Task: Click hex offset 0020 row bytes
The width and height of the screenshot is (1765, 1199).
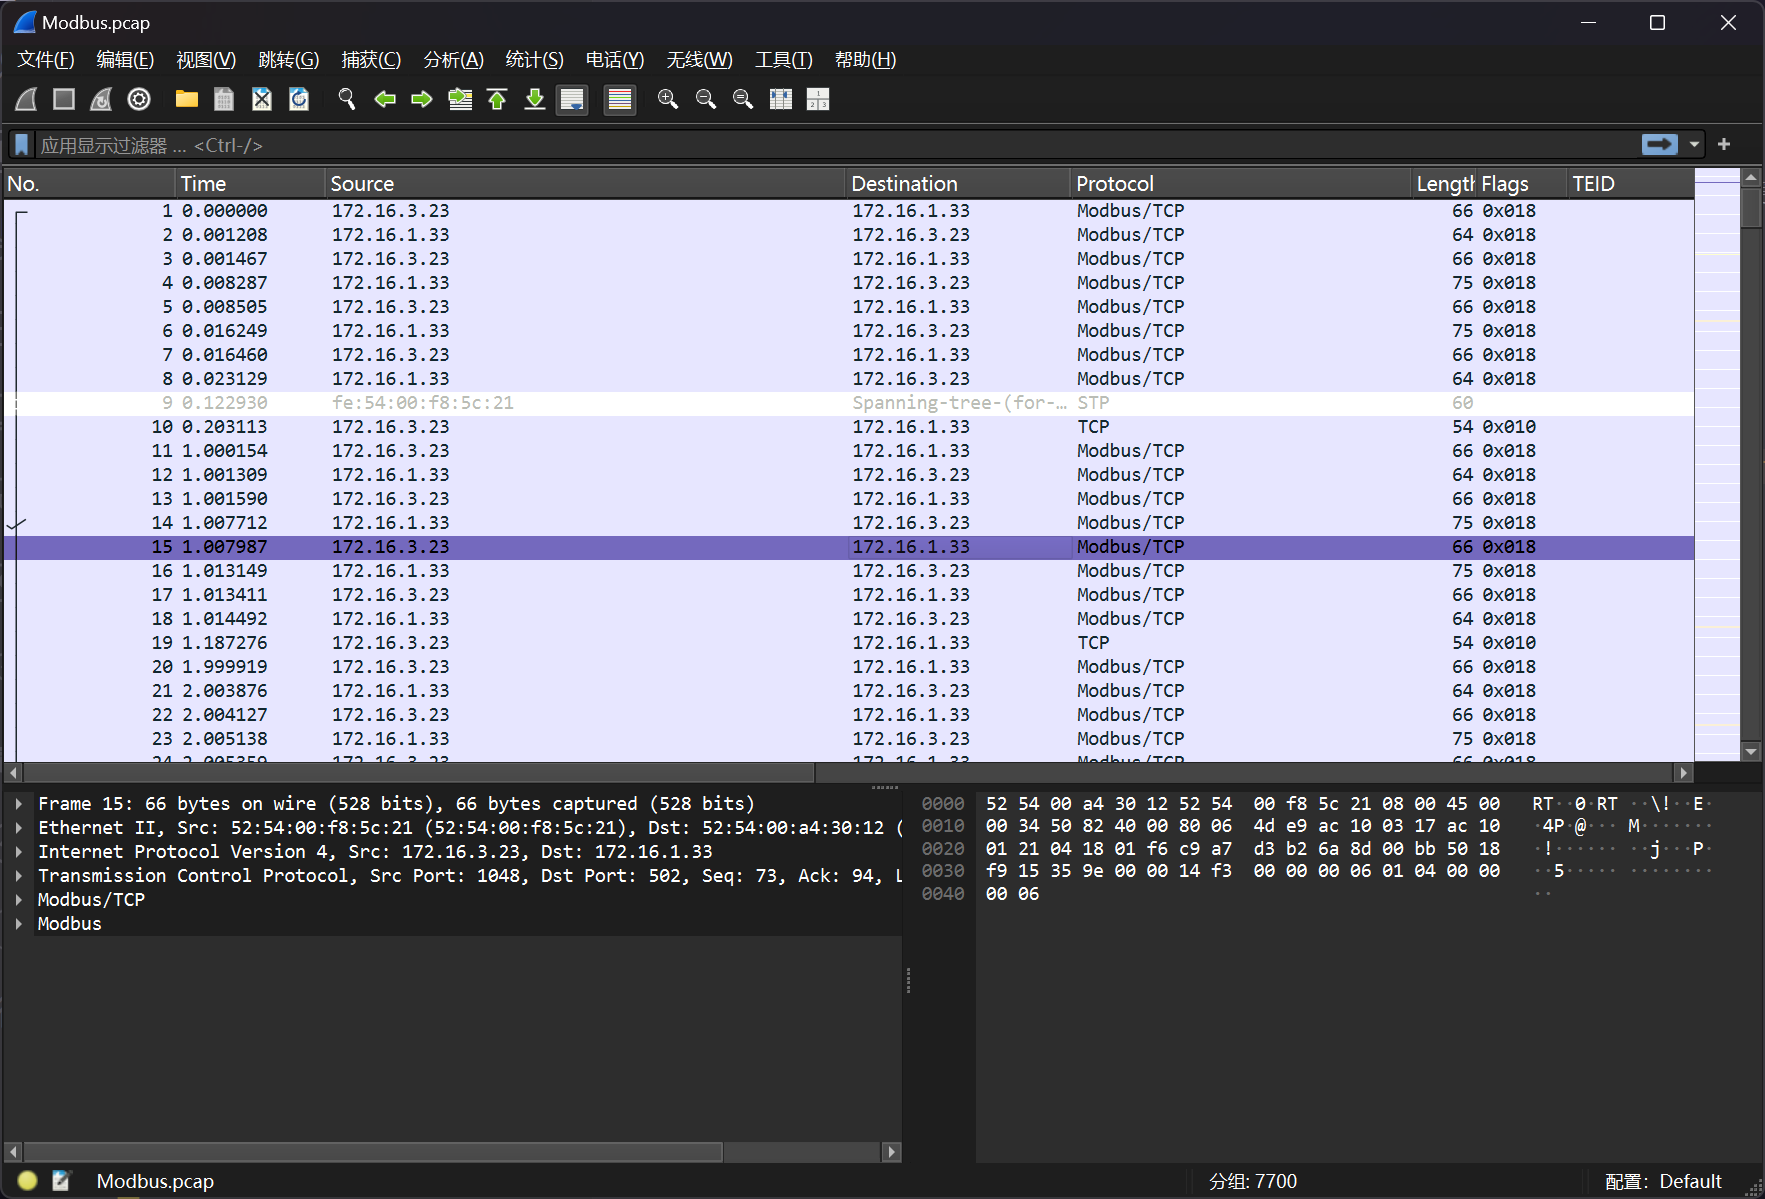Action: pos(1242,849)
